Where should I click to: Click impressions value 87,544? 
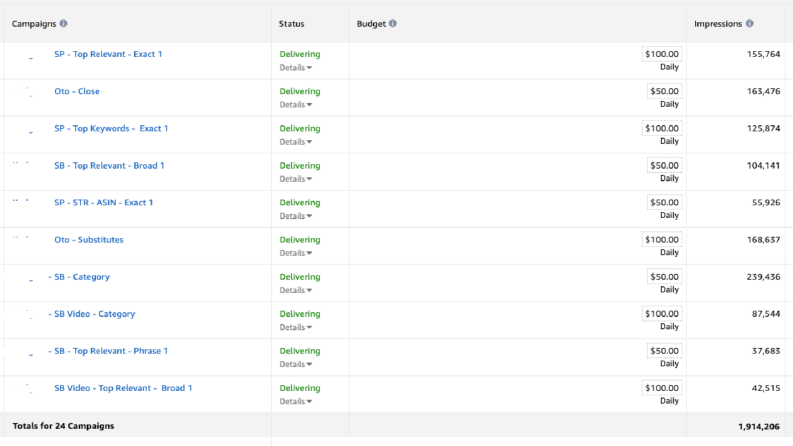766,314
